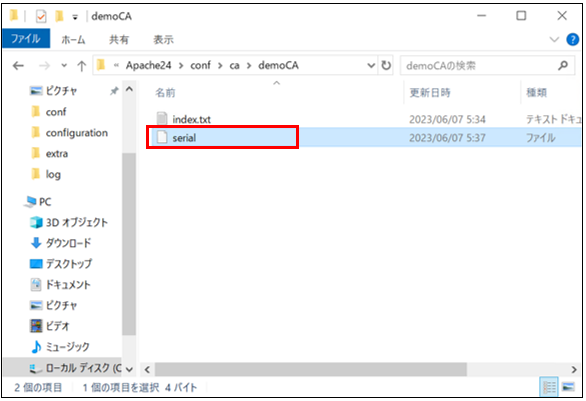Click the refresh icon beside address bar
Screen dimensions: 586x401
click(x=386, y=65)
